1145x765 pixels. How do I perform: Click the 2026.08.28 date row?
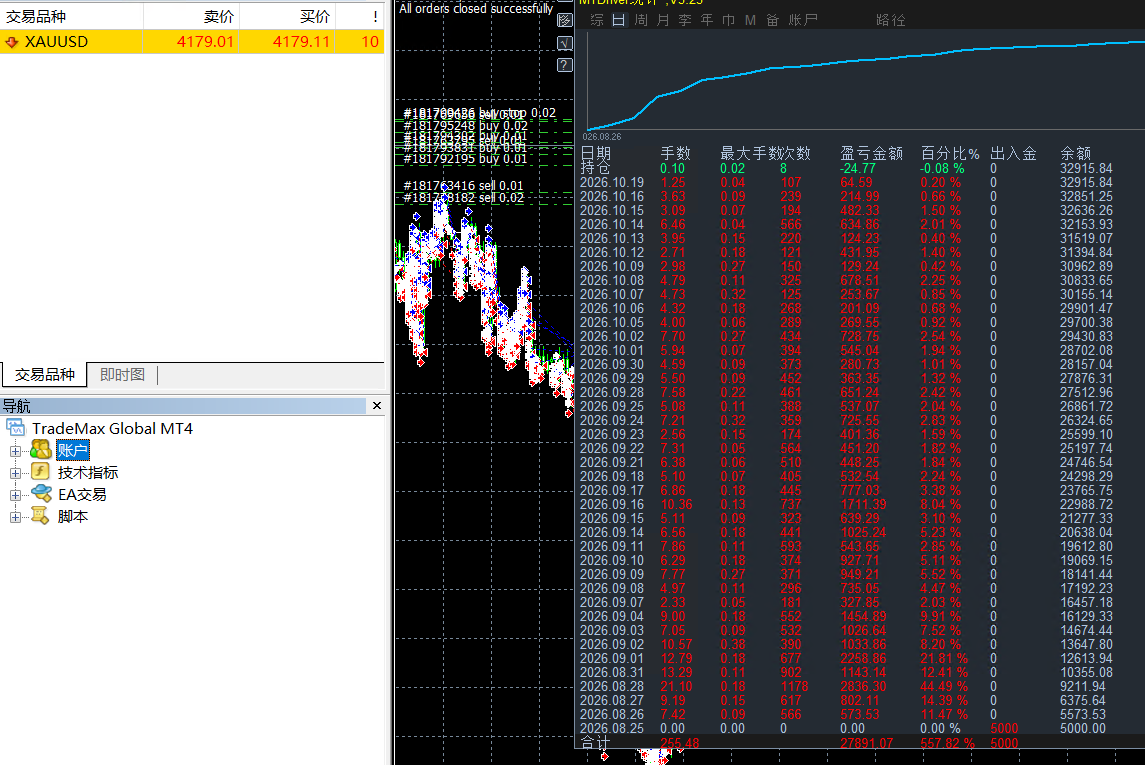click(847, 686)
